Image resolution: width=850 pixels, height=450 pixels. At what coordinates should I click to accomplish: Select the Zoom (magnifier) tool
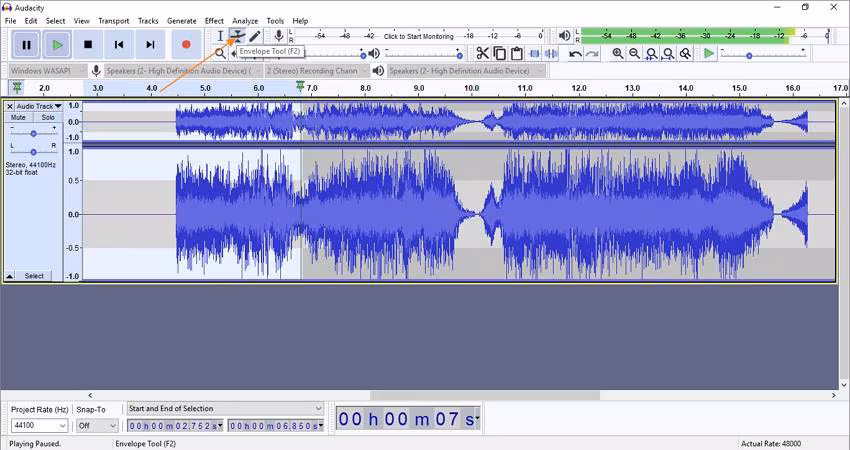pos(220,53)
